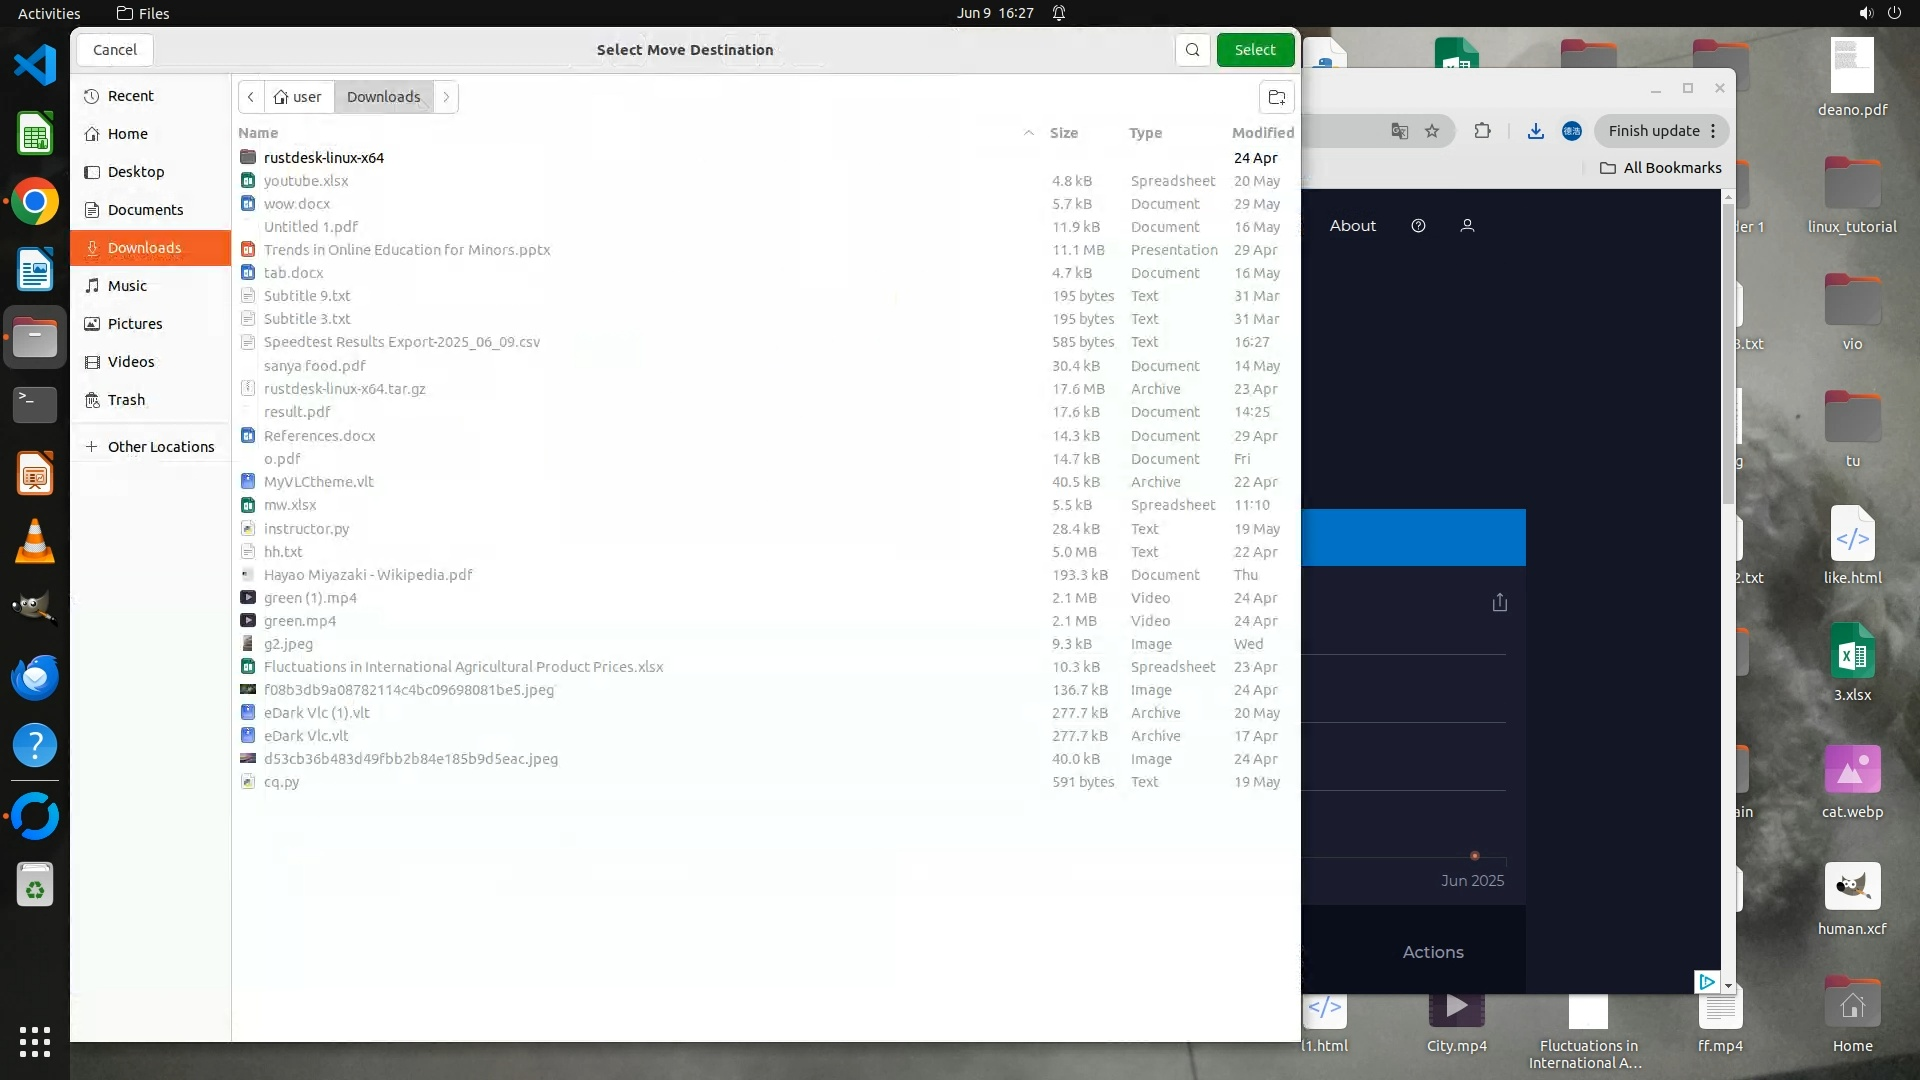
Task: Open the rustdesk-linux-x64 folder row
Action: click(324, 158)
